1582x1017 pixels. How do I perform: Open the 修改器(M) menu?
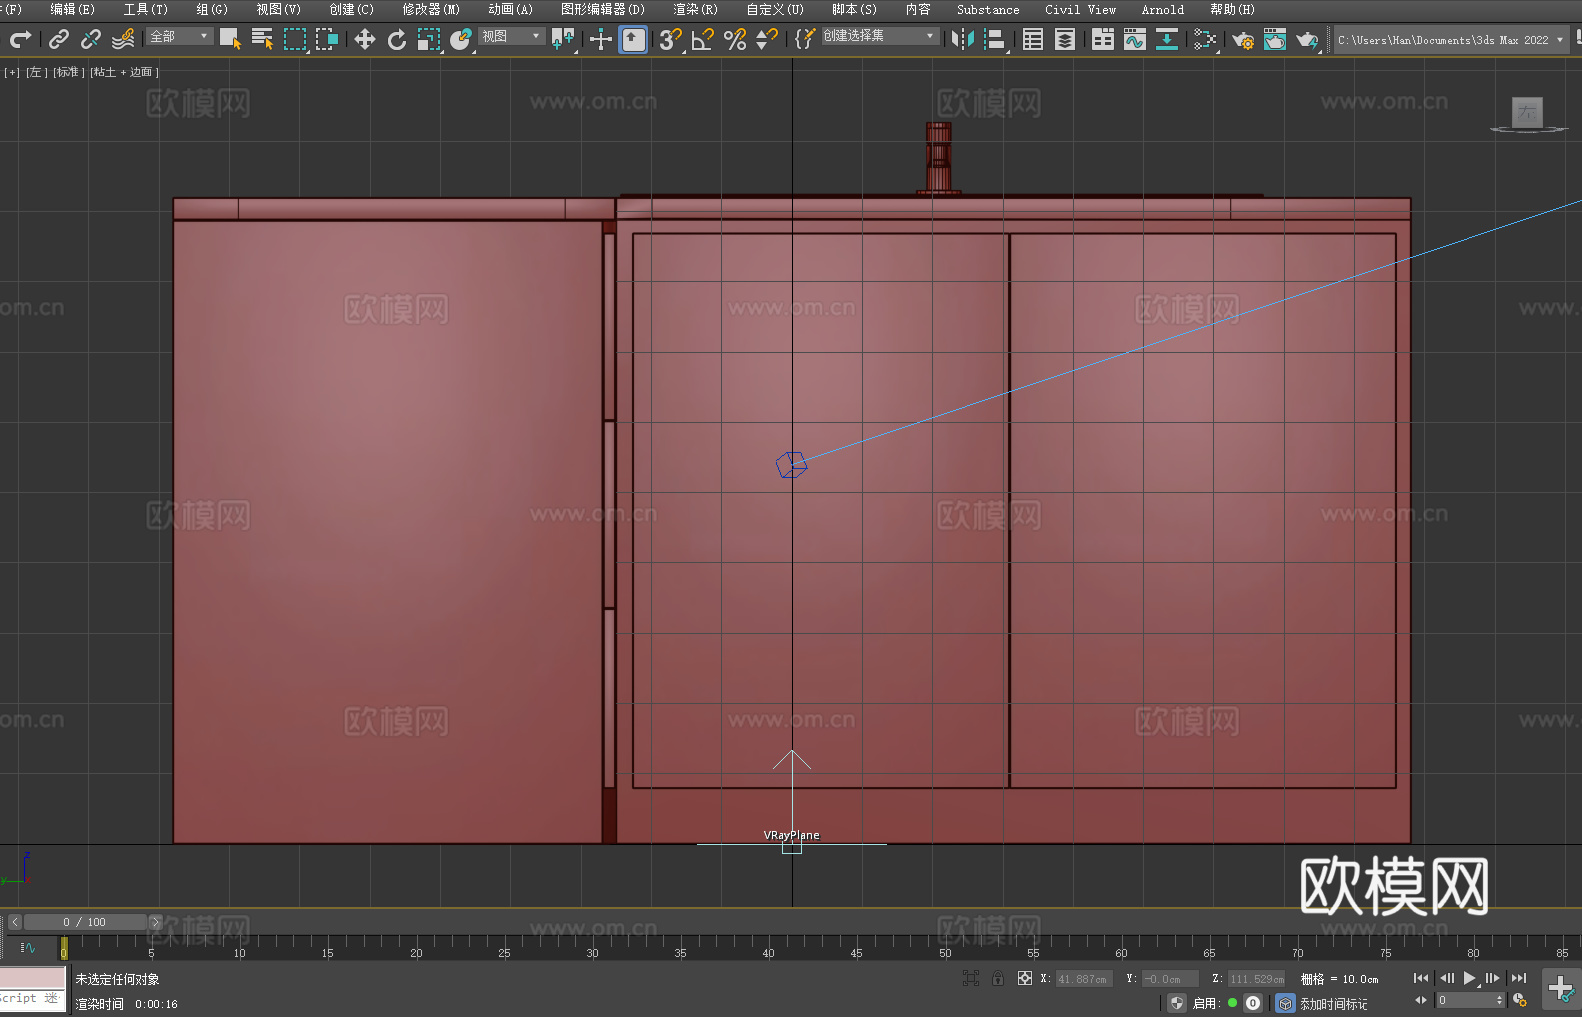431,9
